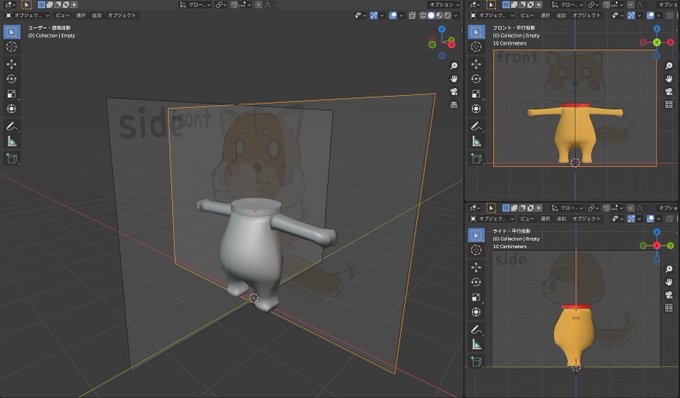Activate the Measure tool in main viewport

click(12, 141)
